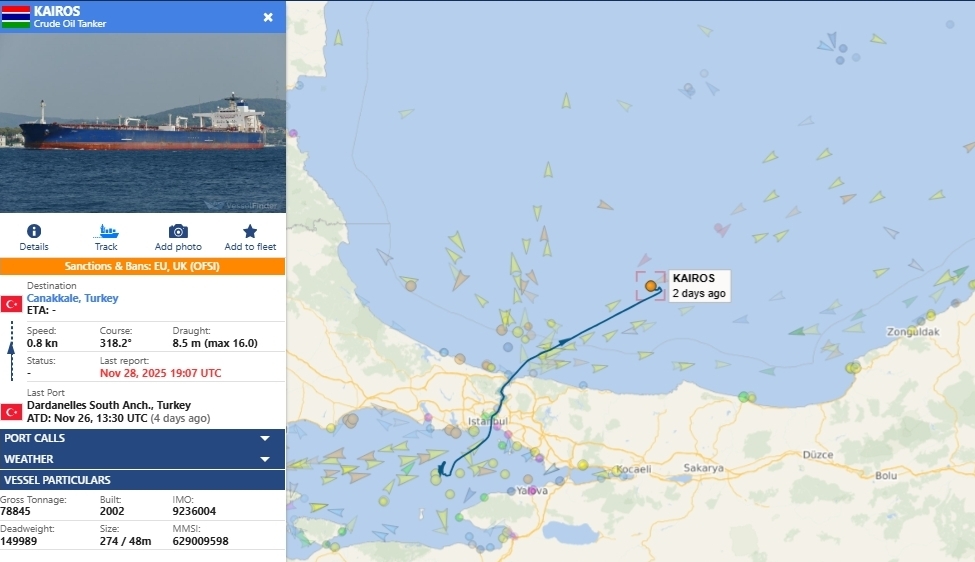This screenshot has width=975, height=562.
Task: Open the VESSEL PARTICULARS header
Action: pyautogui.click(x=142, y=480)
